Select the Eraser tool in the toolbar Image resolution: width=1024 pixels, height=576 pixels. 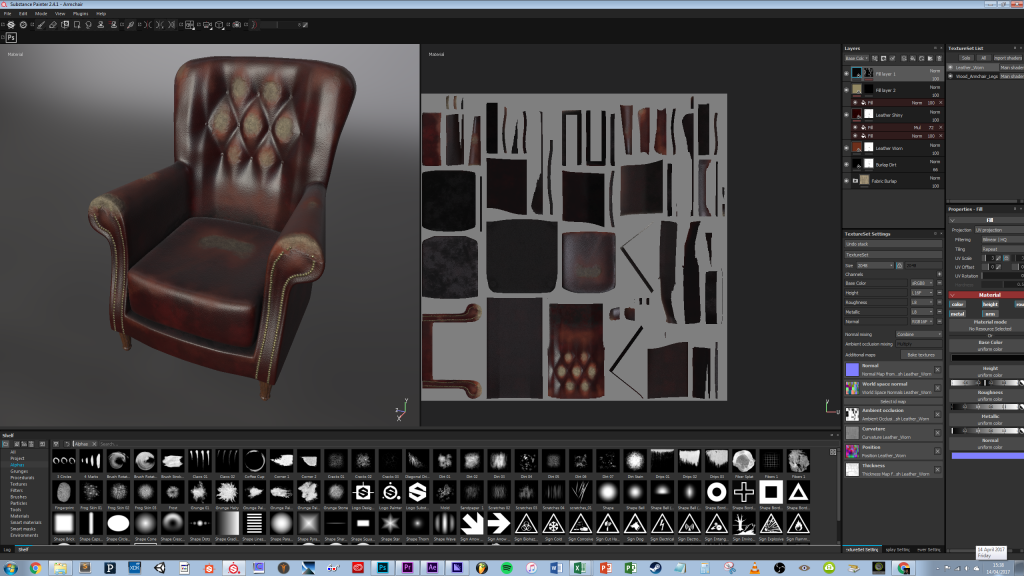point(53,25)
